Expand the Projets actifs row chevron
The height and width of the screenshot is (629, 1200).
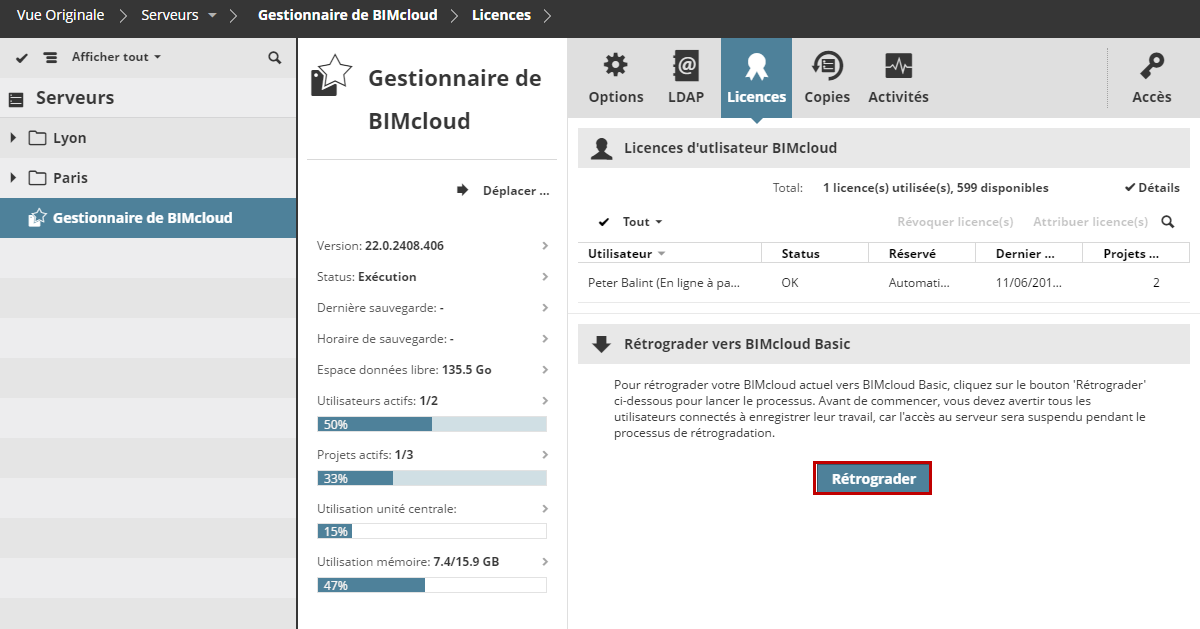pyautogui.click(x=545, y=454)
